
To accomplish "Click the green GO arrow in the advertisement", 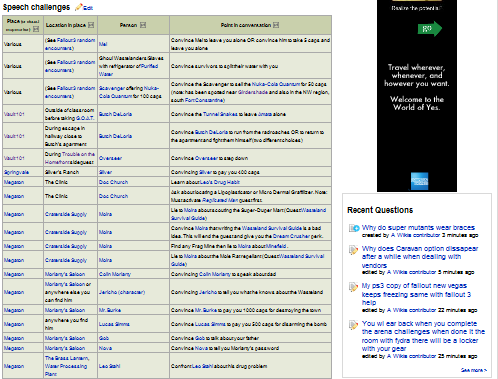I will point(430,29).
